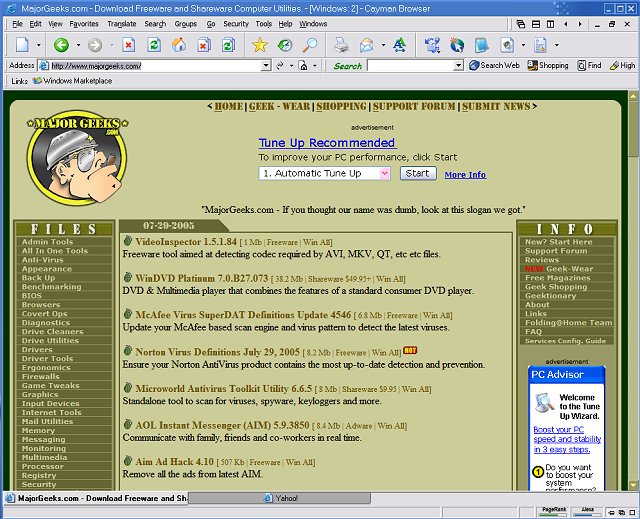
Task: Open the Tune Up Recommended link
Action: point(327,143)
